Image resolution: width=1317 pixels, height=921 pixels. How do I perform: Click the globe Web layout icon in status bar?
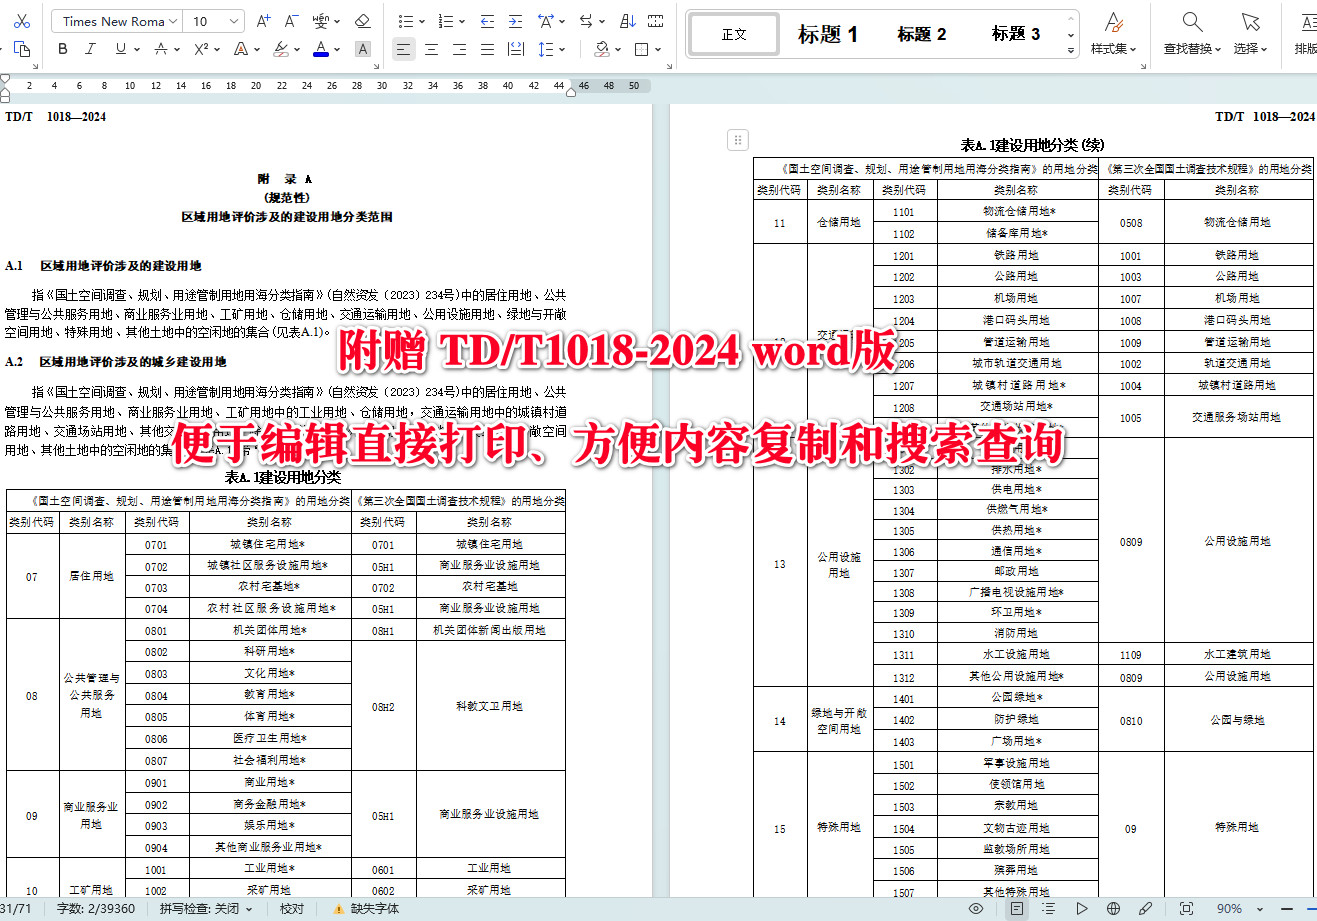pos(1114,909)
